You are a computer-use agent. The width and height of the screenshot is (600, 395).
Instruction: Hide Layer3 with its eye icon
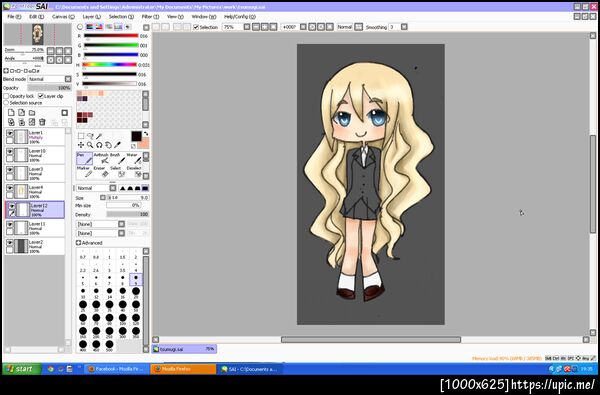tap(10, 170)
